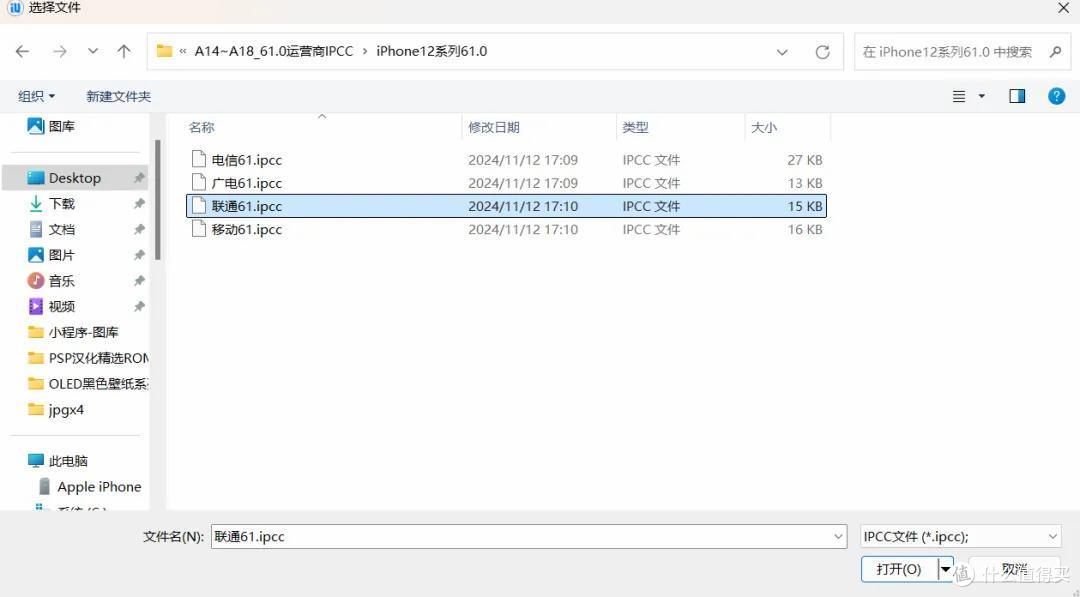The image size is (1080, 597).
Task: Open the 下载 folder in sidebar
Action: [x=62, y=203]
